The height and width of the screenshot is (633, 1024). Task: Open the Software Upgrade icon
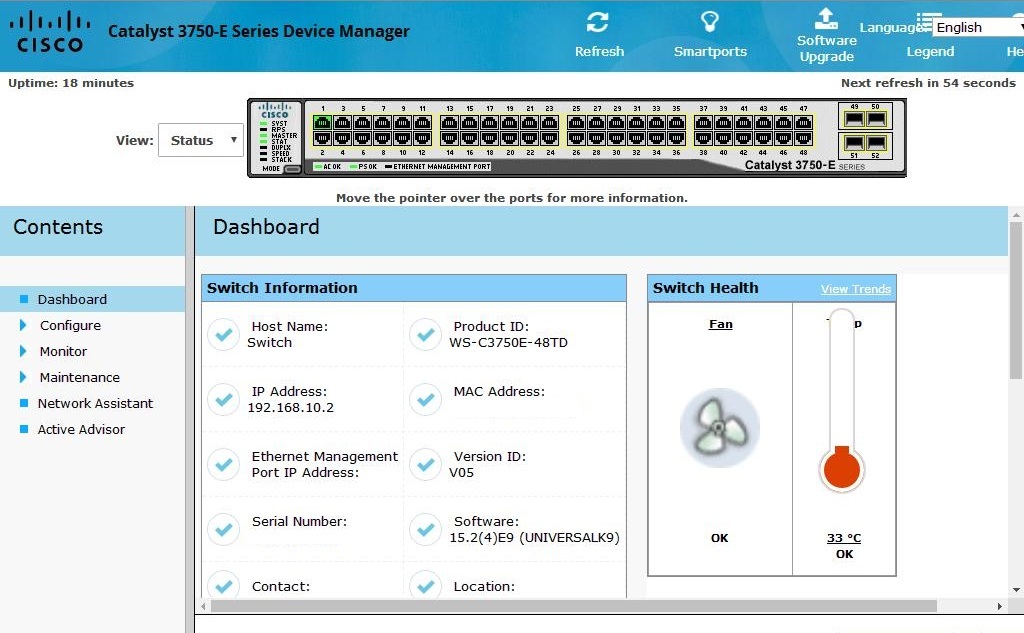click(x=826, y=18)
